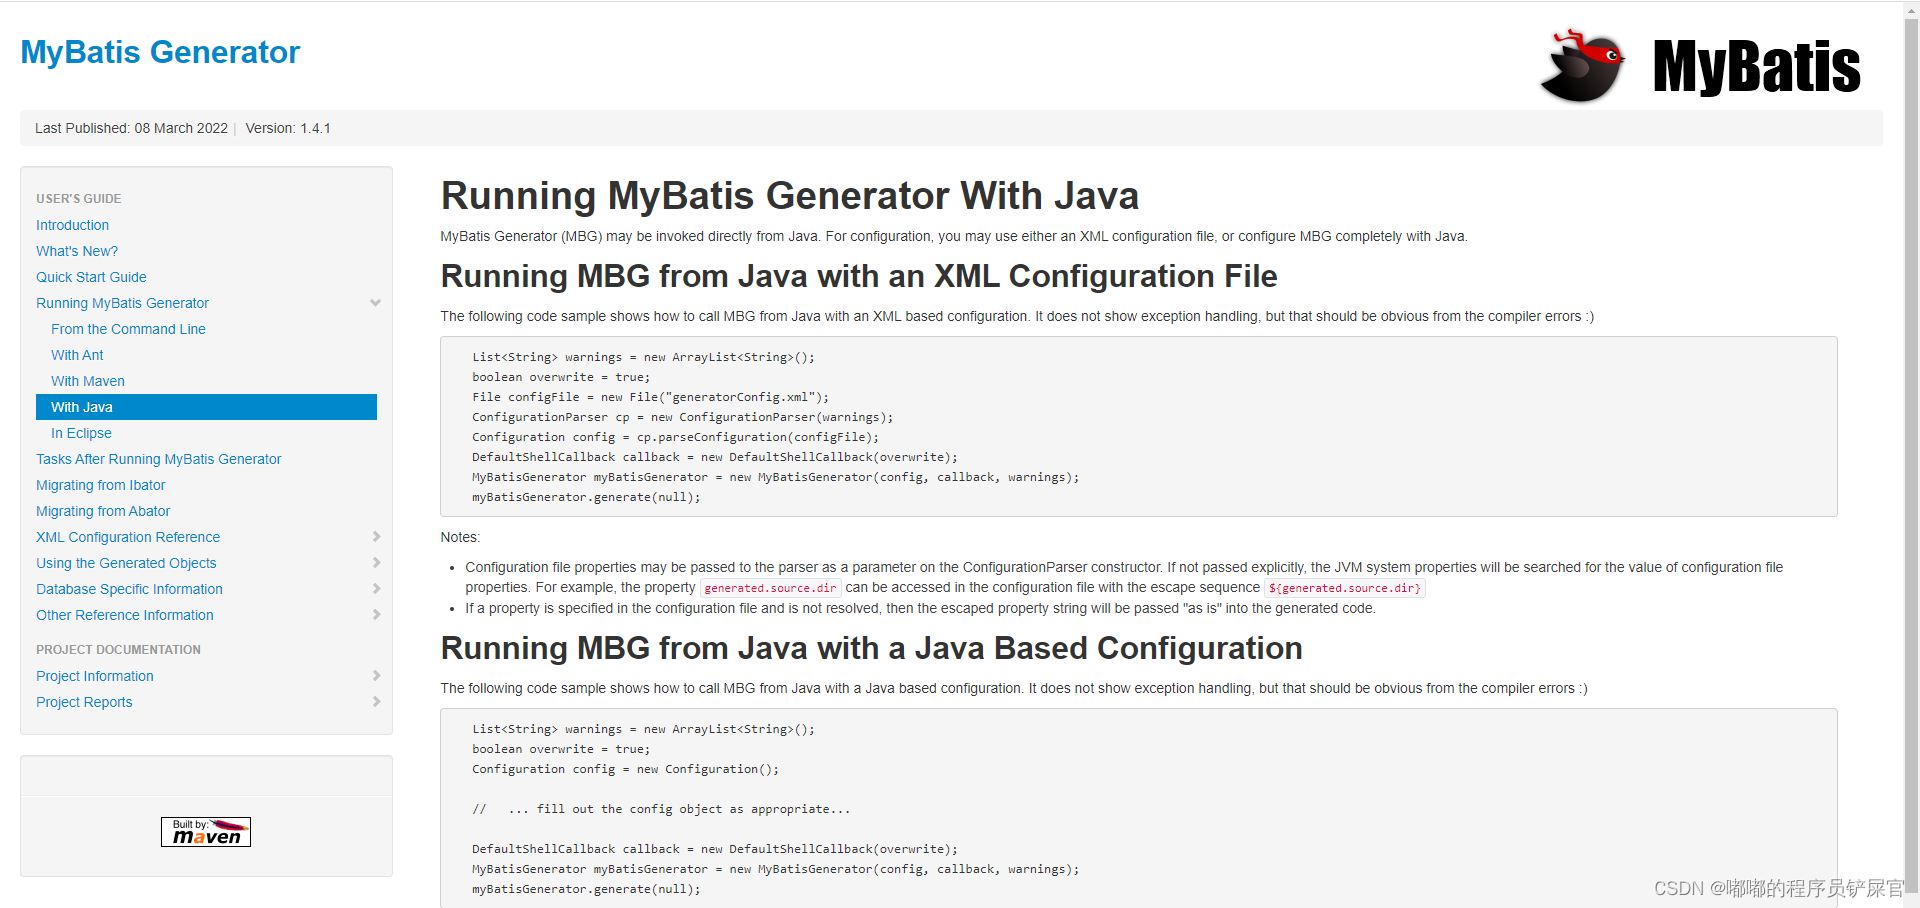Image resolution: width=1920 pixels, height=908 pixels.
Task: Open Migrating from Abator page
Action: [103, 511]
